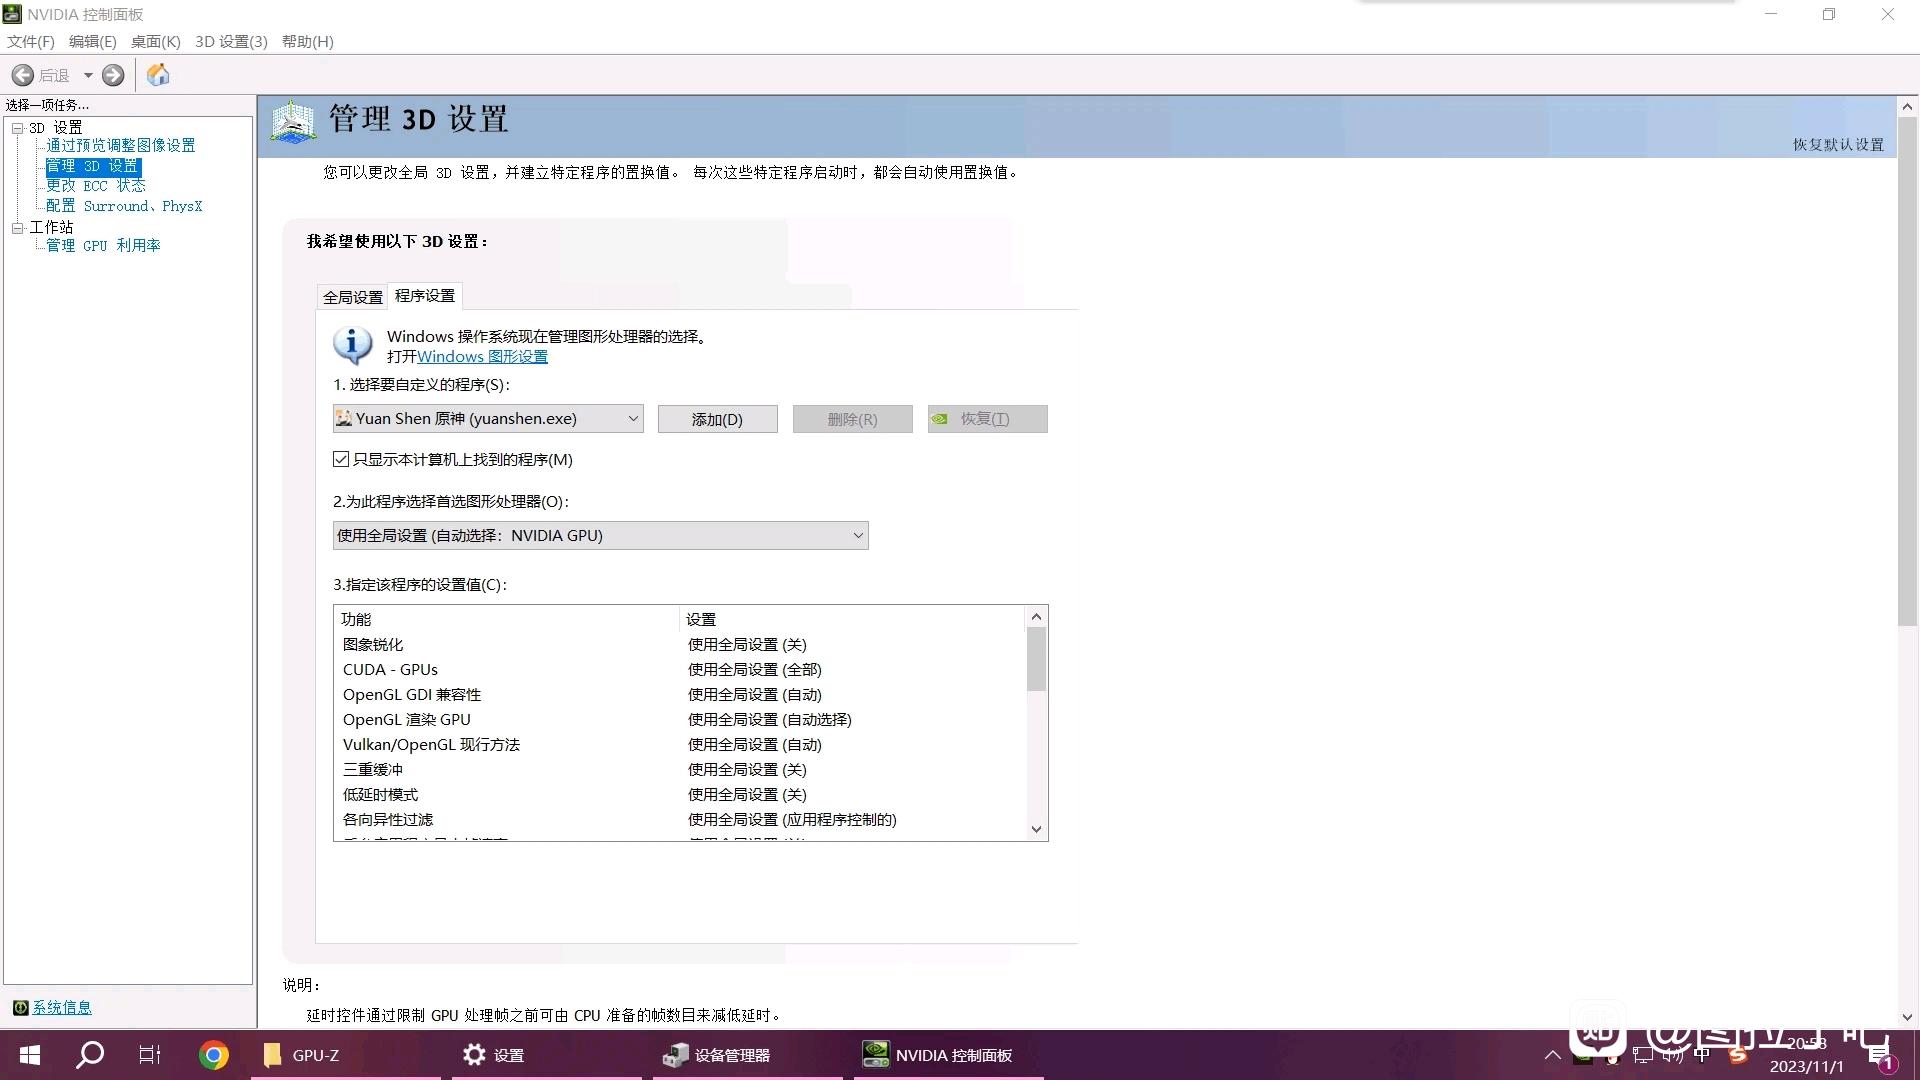Open the 桌面(K) menu
The image size is (1920, 1080).
click(155, 41)
